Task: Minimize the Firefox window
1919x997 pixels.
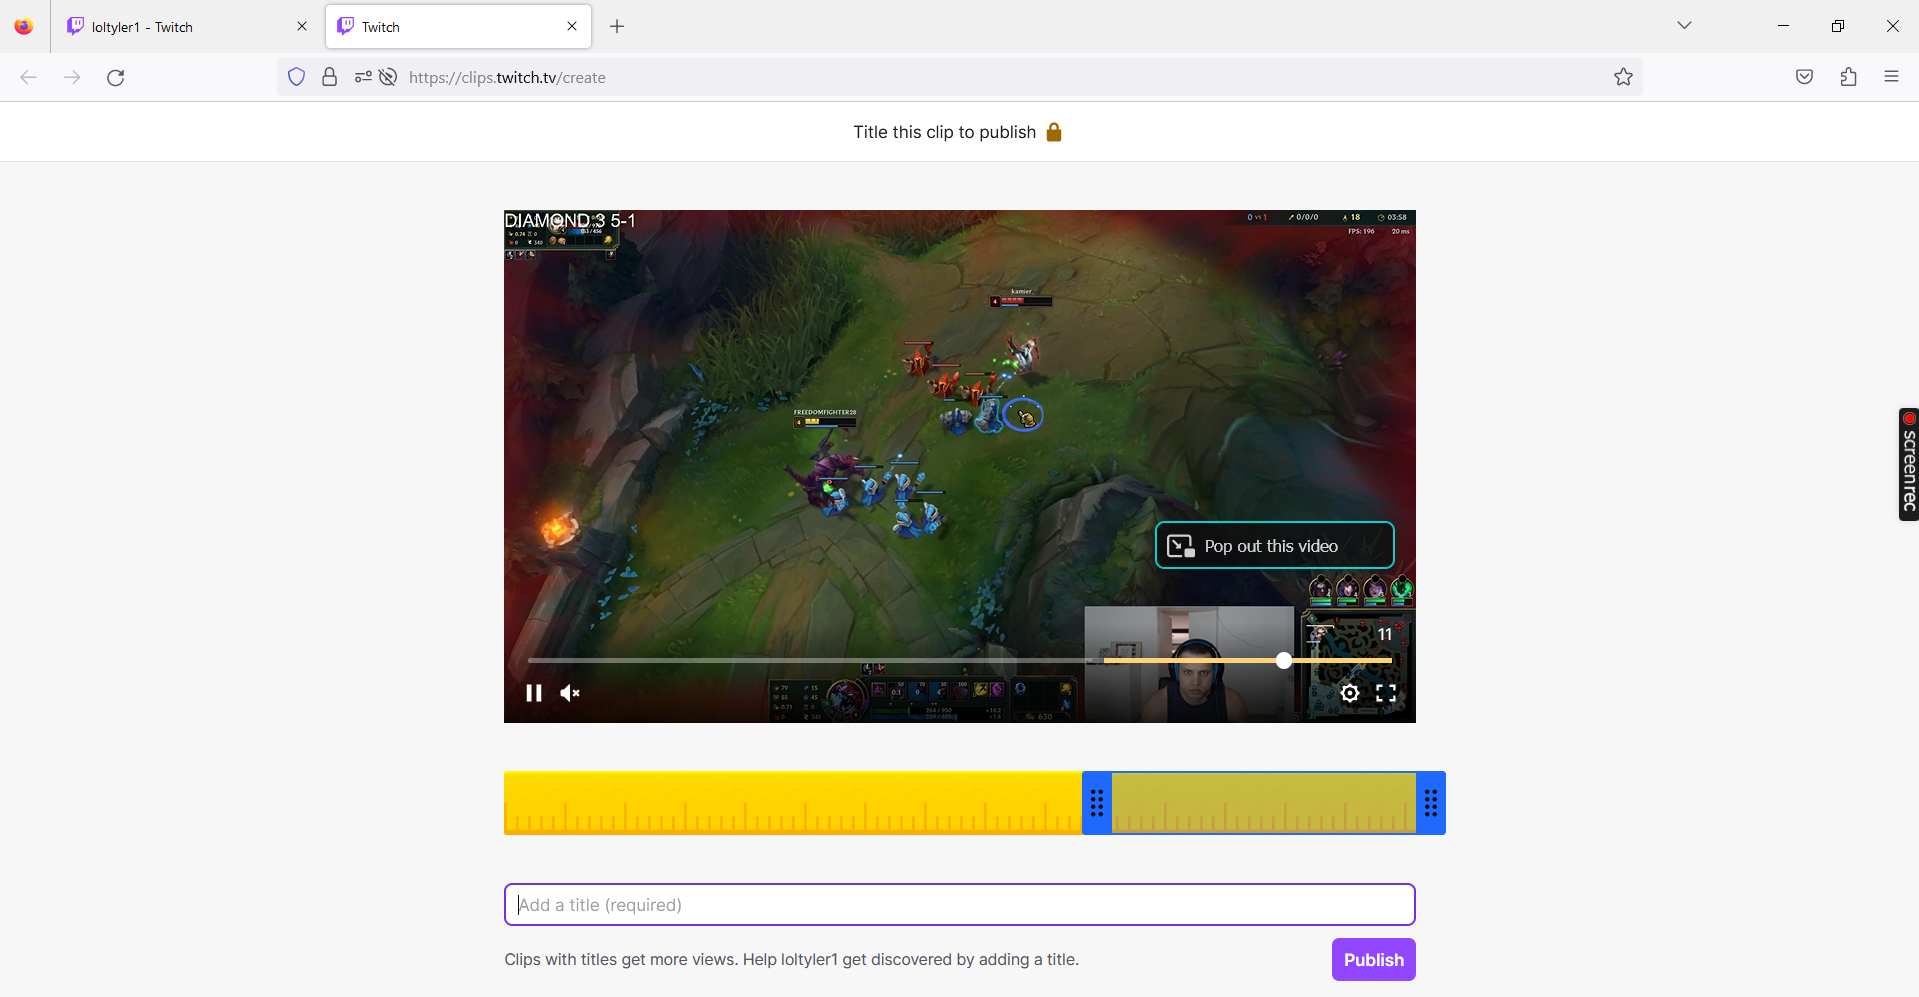Action: click(1783, 26)
